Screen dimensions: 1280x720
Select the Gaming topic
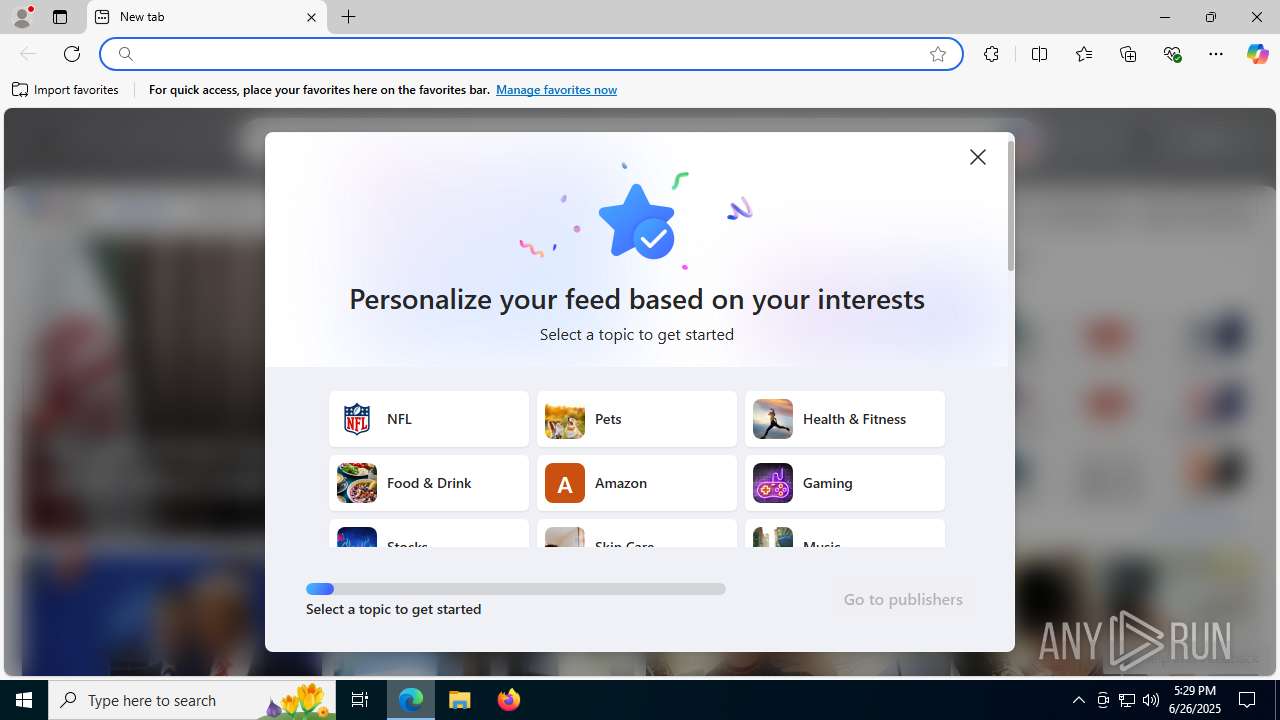click(x=845, y=483)
